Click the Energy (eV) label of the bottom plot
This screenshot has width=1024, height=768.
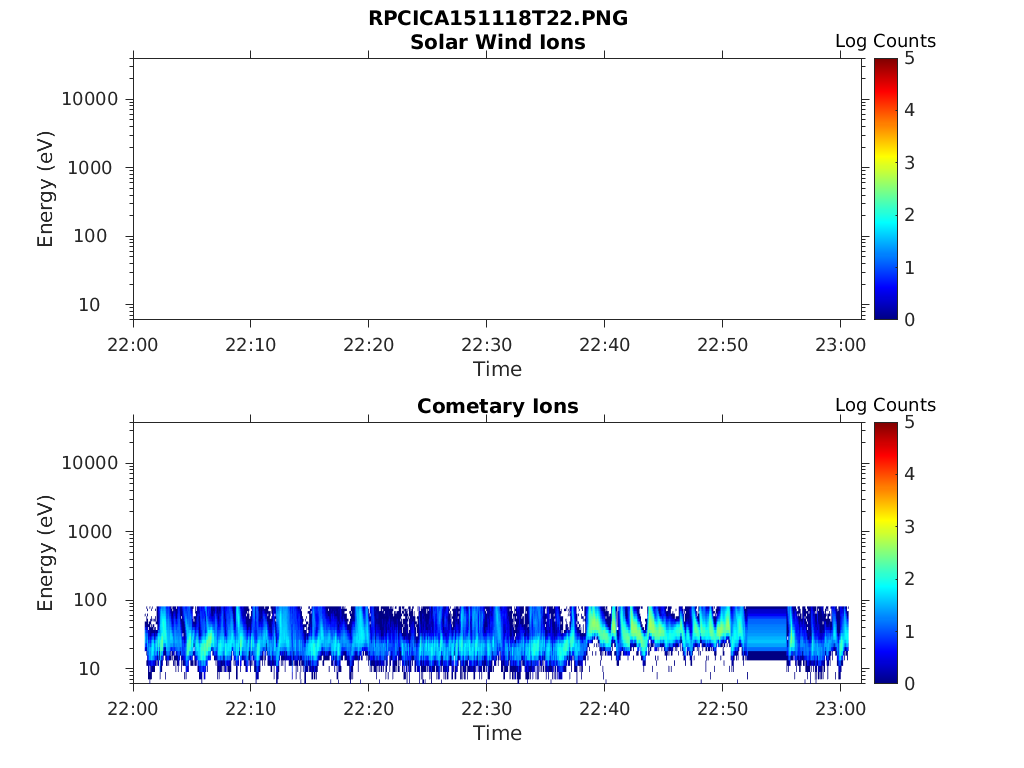(x=45, y=553)
